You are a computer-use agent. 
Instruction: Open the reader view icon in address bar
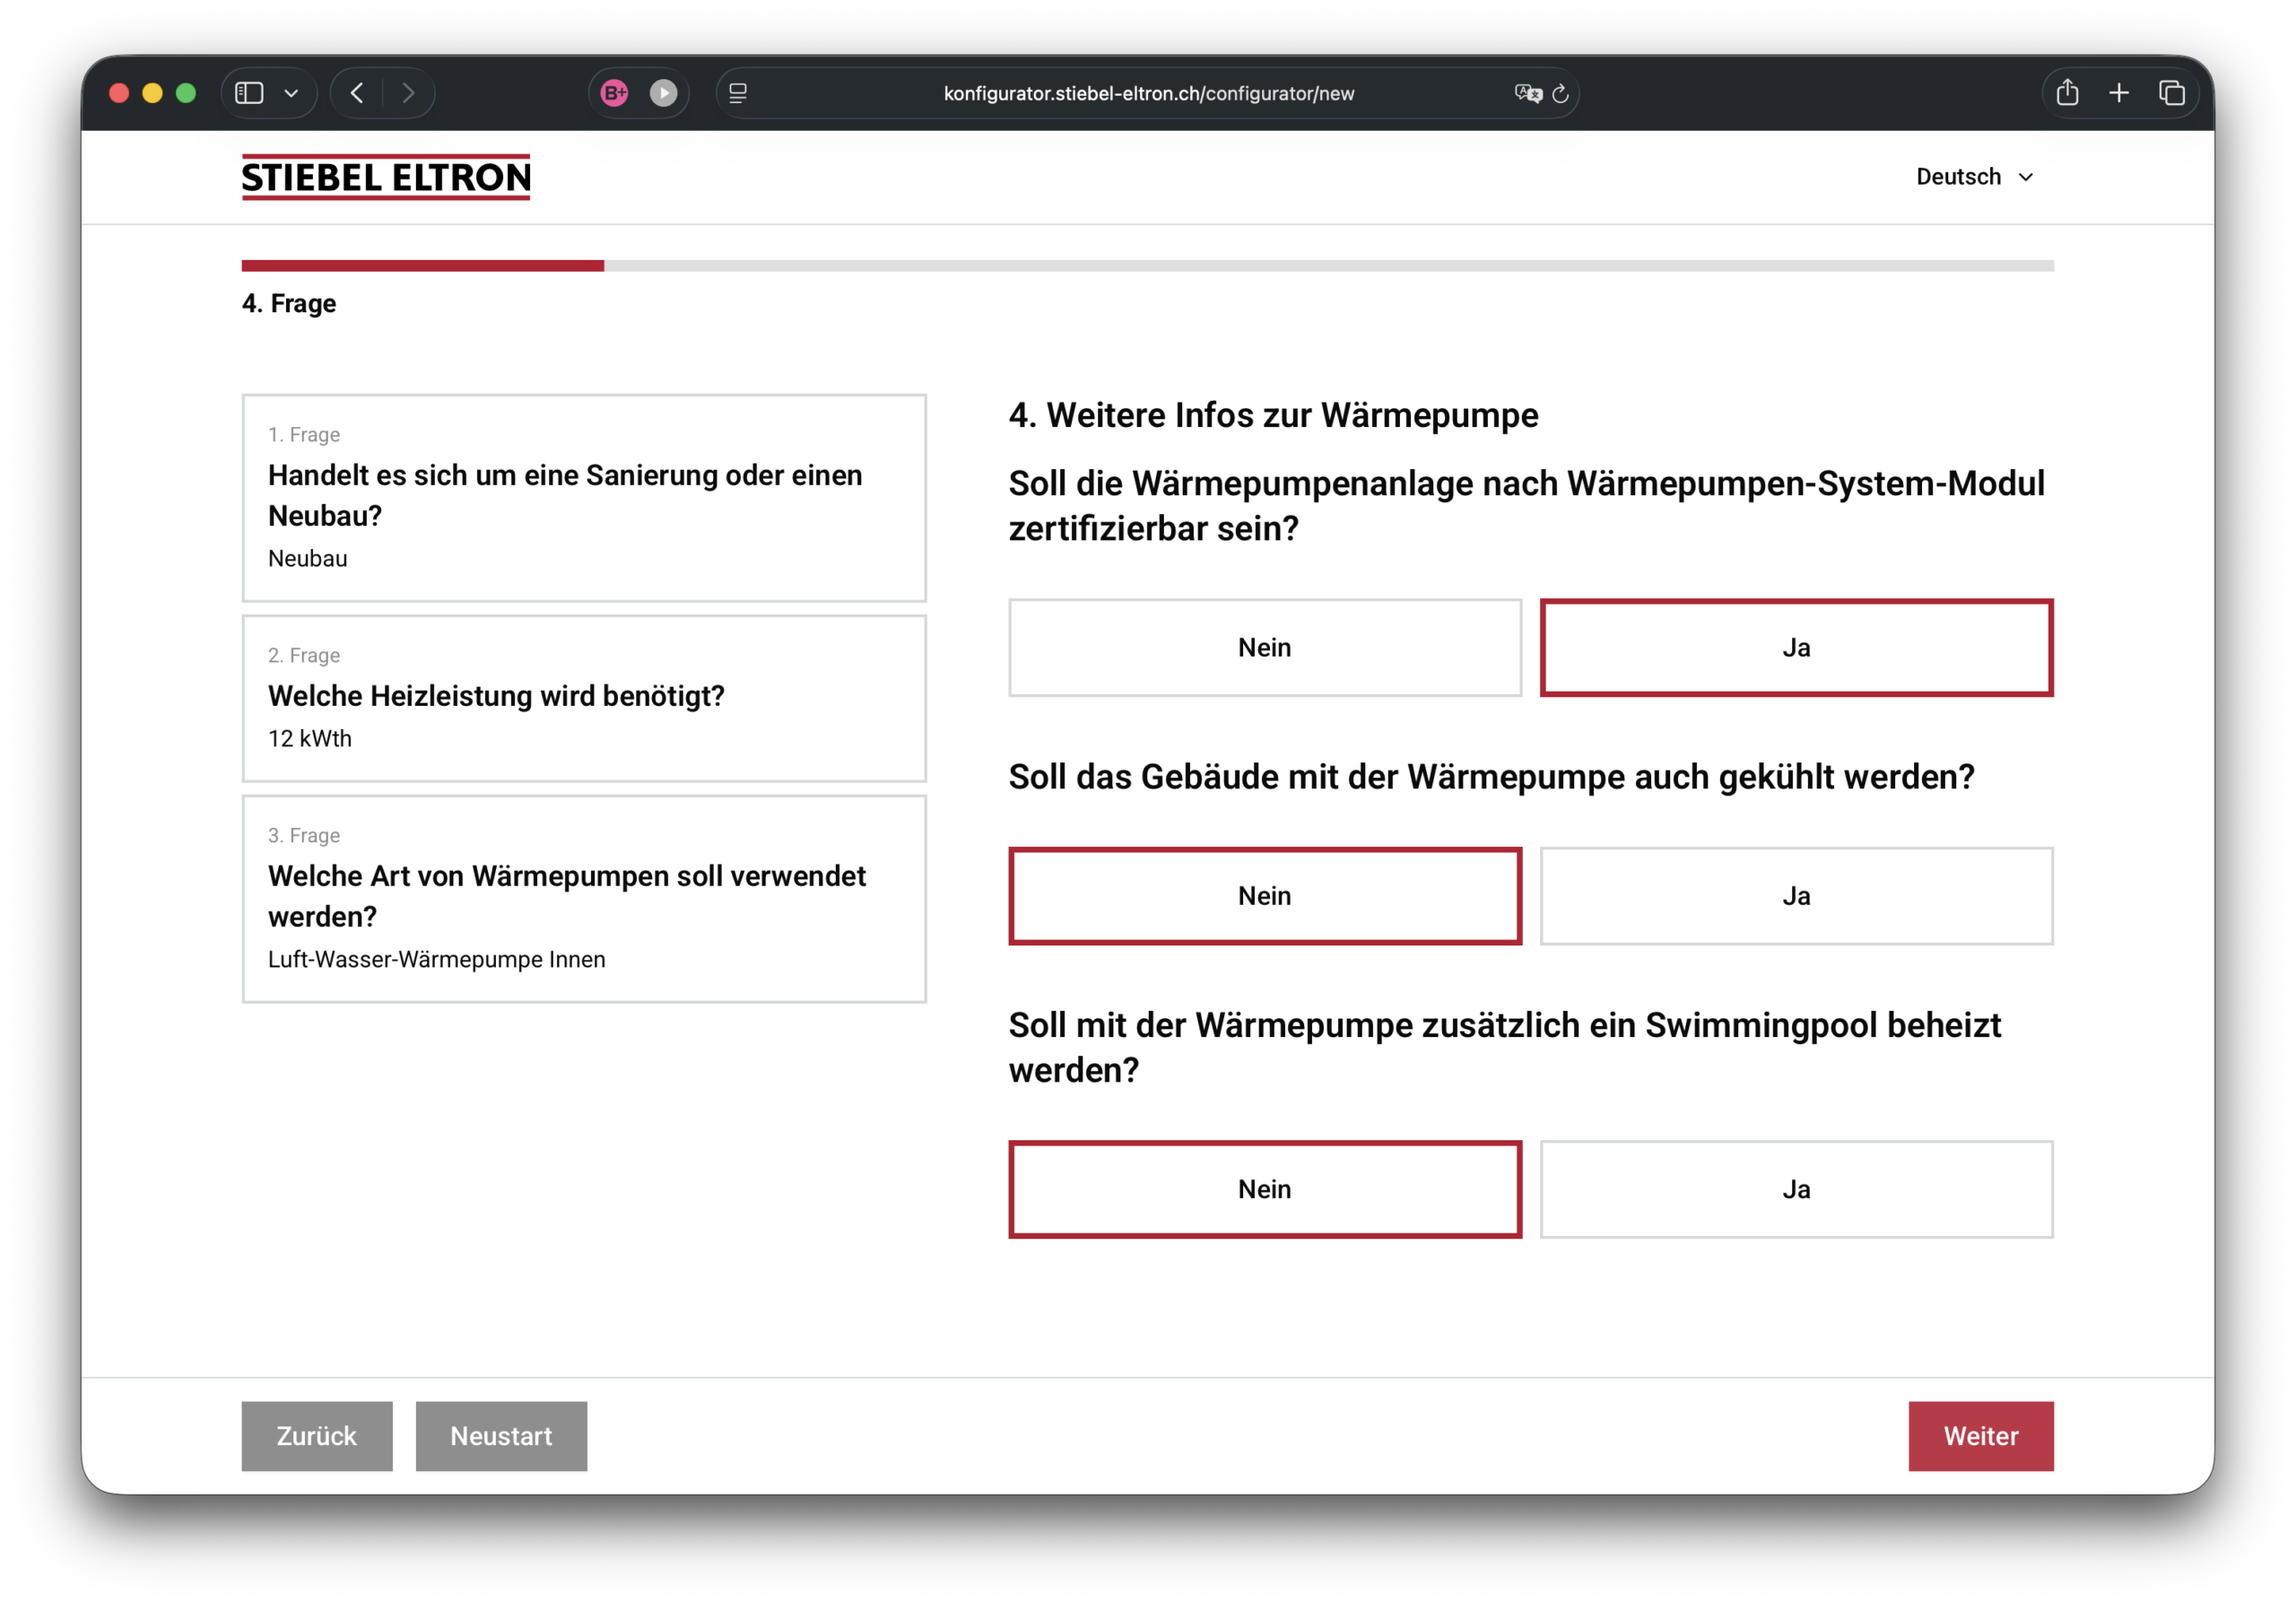point(738,93)
